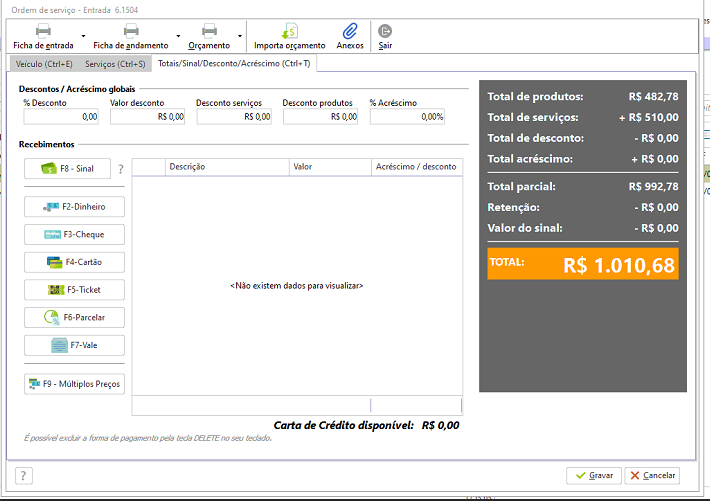The width and height of the screenshot is (710, 501).
Task: Switch to the Veículo (Ctrl+E) tab
Action: 44,64
